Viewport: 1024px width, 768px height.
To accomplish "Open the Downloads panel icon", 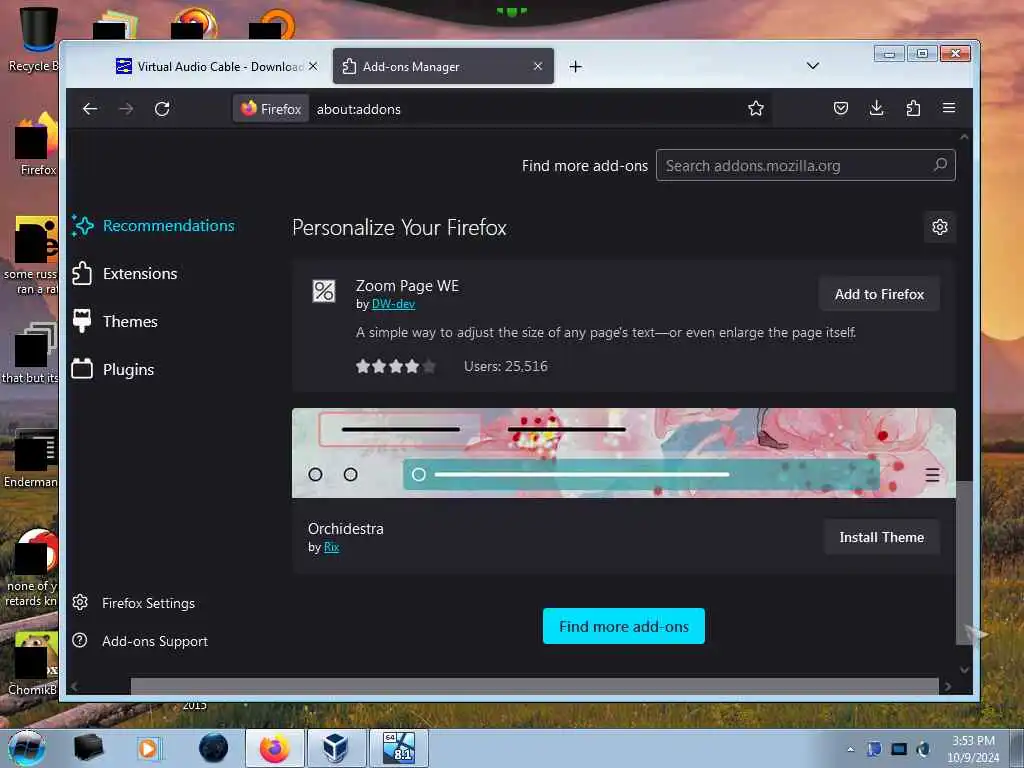I will click(876, 108).
